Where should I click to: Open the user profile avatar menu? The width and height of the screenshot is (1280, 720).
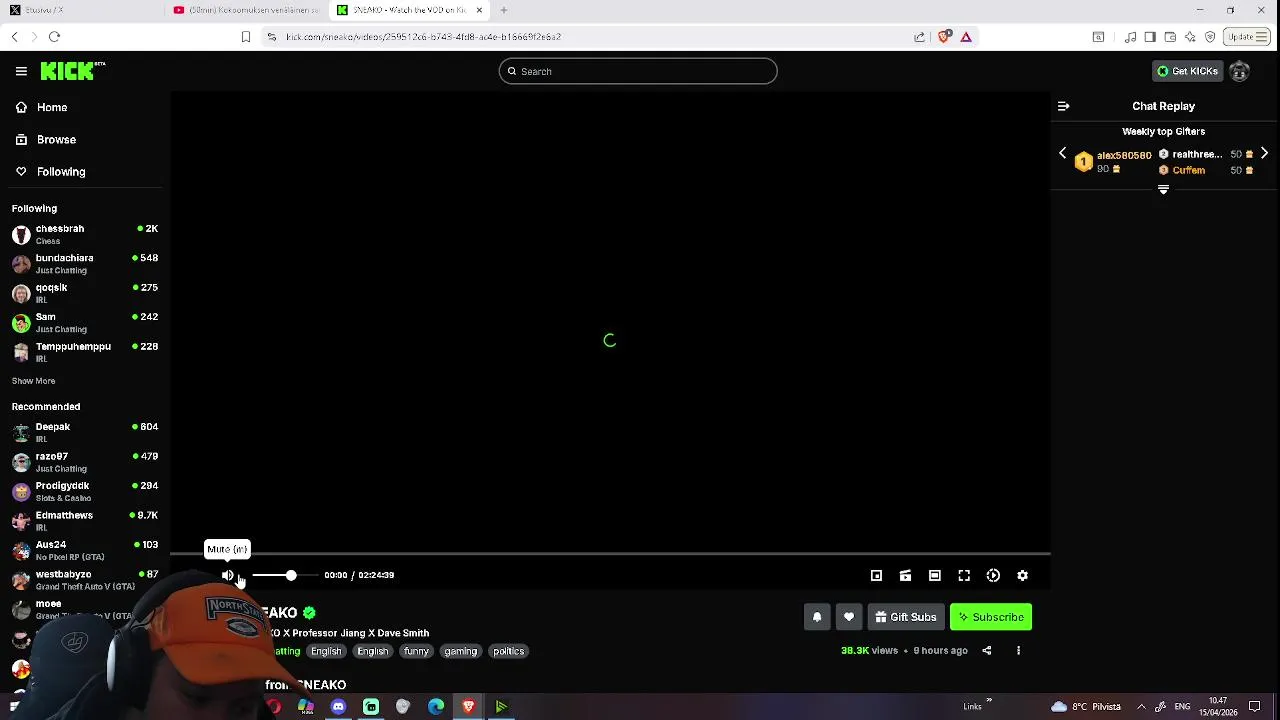[x=1239, y=71]
